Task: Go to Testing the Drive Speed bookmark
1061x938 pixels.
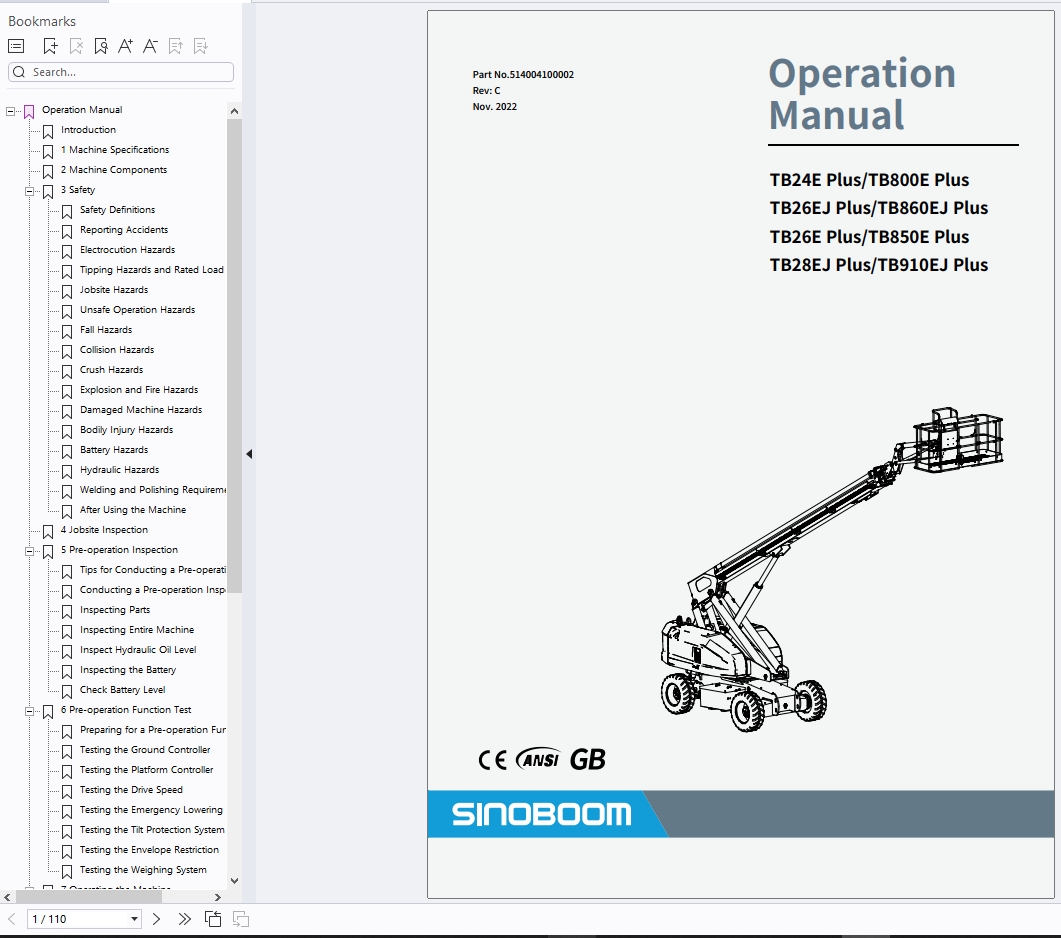Action: click(x=131, y=790)
